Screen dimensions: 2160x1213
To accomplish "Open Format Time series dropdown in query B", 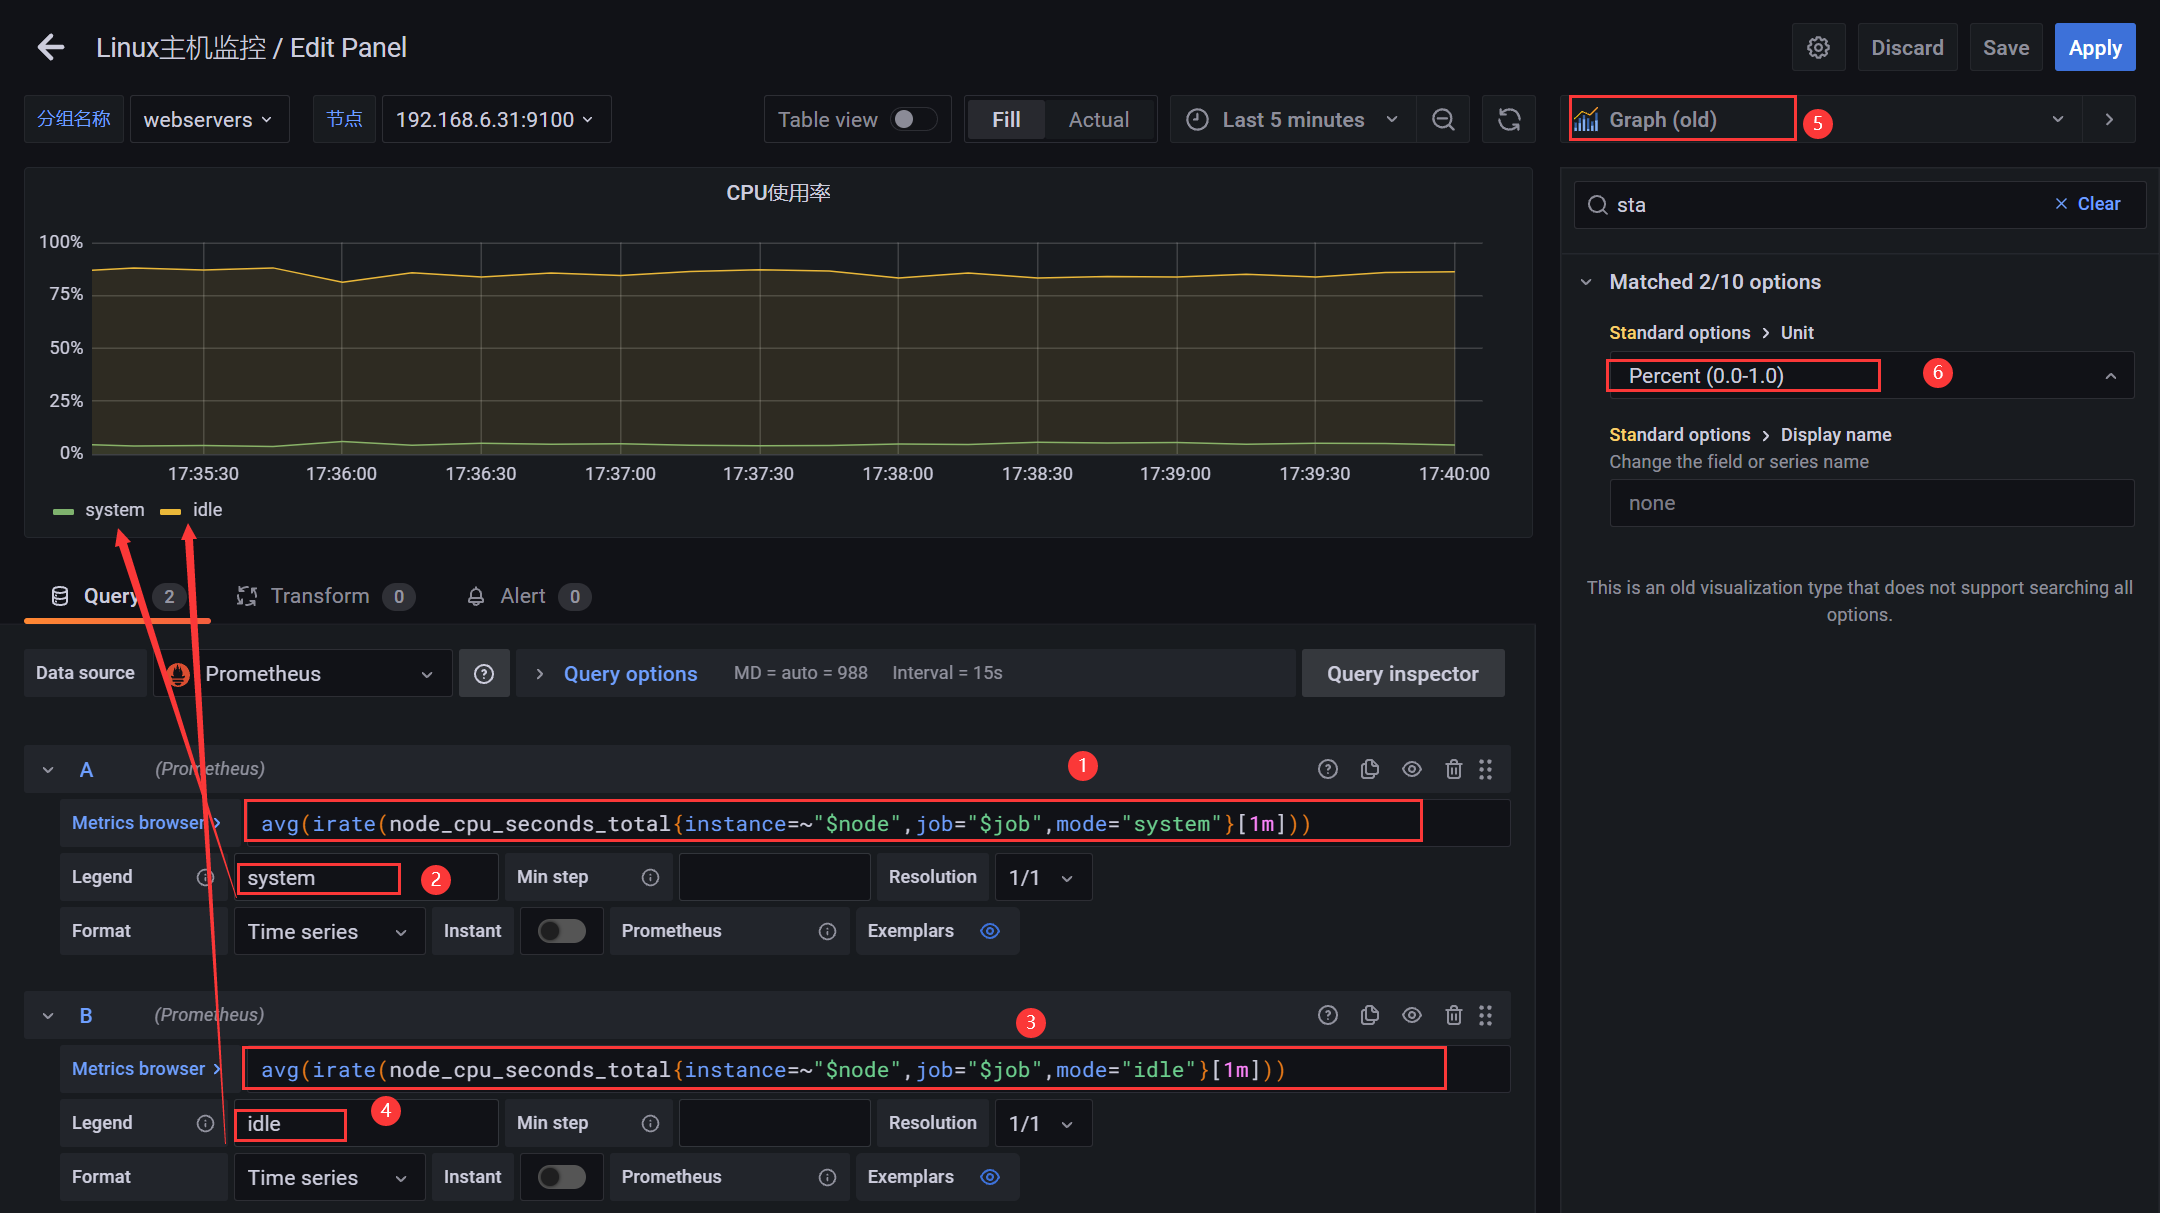I will (329, 1177).
